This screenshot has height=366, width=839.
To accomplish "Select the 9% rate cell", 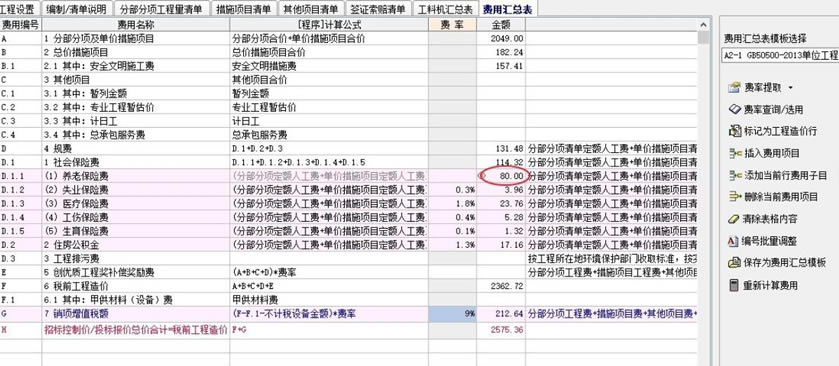I will pos(452,314).
